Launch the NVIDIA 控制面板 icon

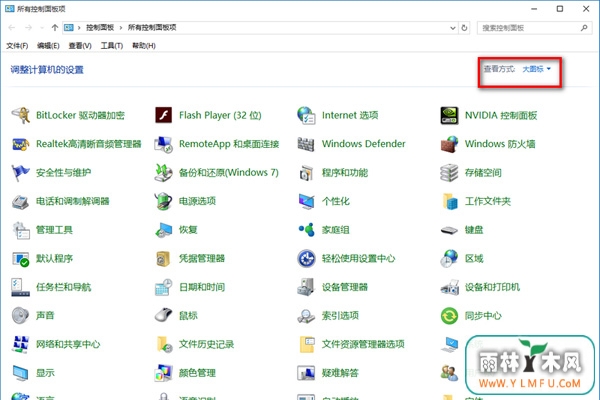[449, 115]
